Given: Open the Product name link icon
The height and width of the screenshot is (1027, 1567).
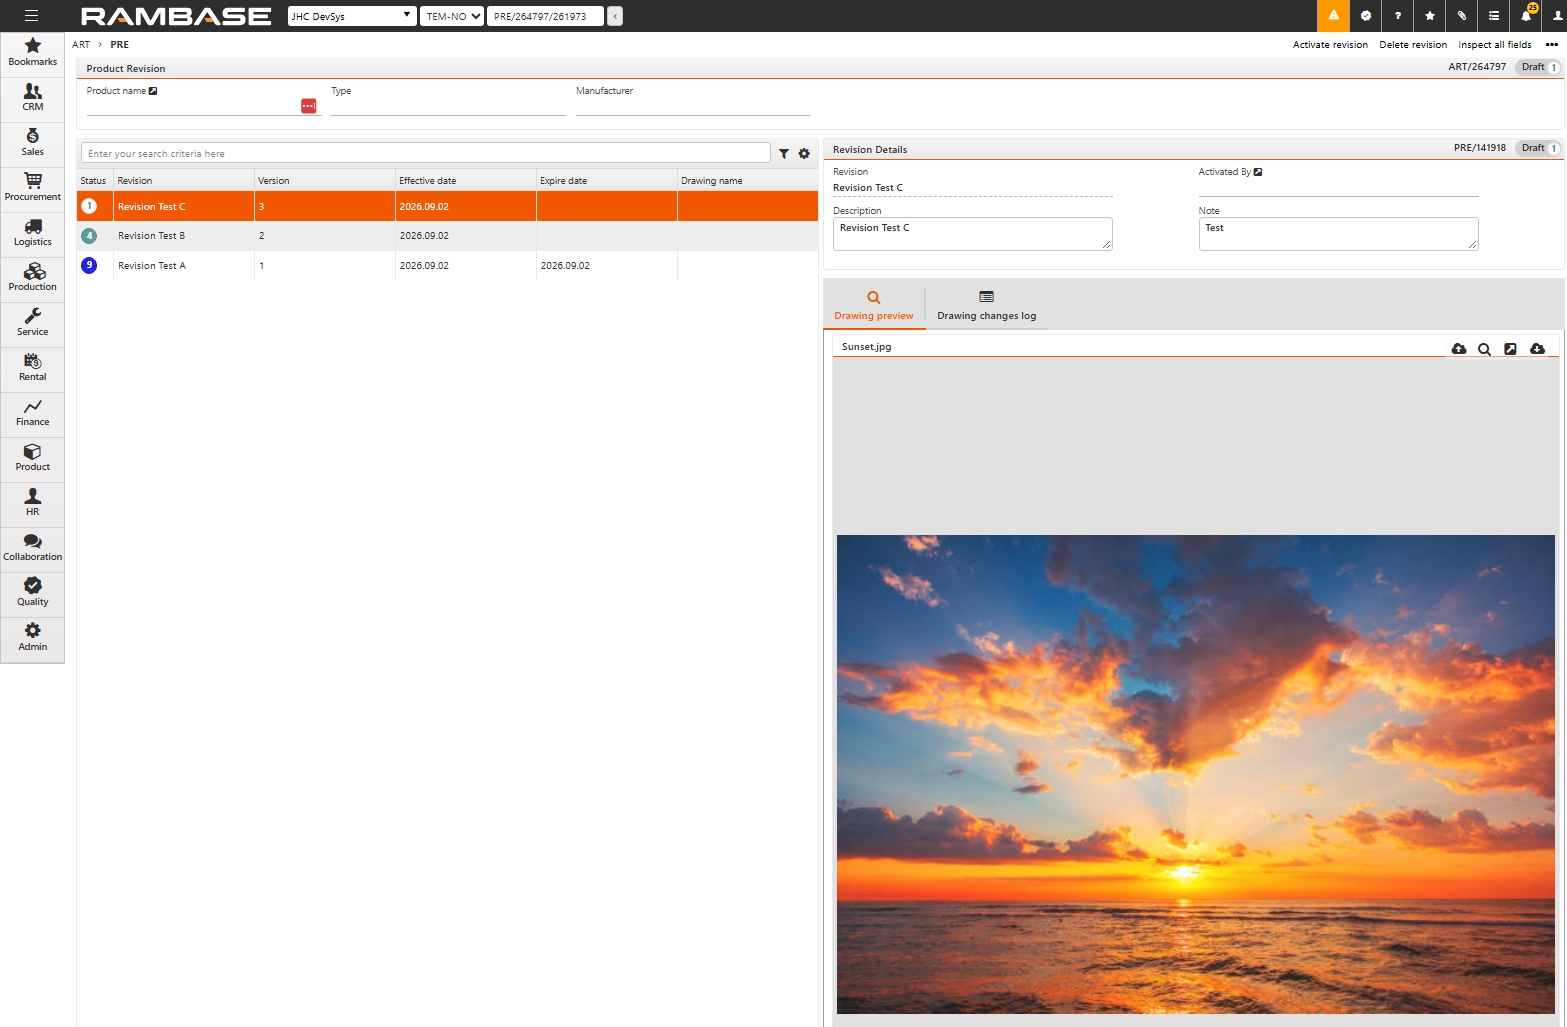Looking at the screenshot, I should tap(153, 91).
